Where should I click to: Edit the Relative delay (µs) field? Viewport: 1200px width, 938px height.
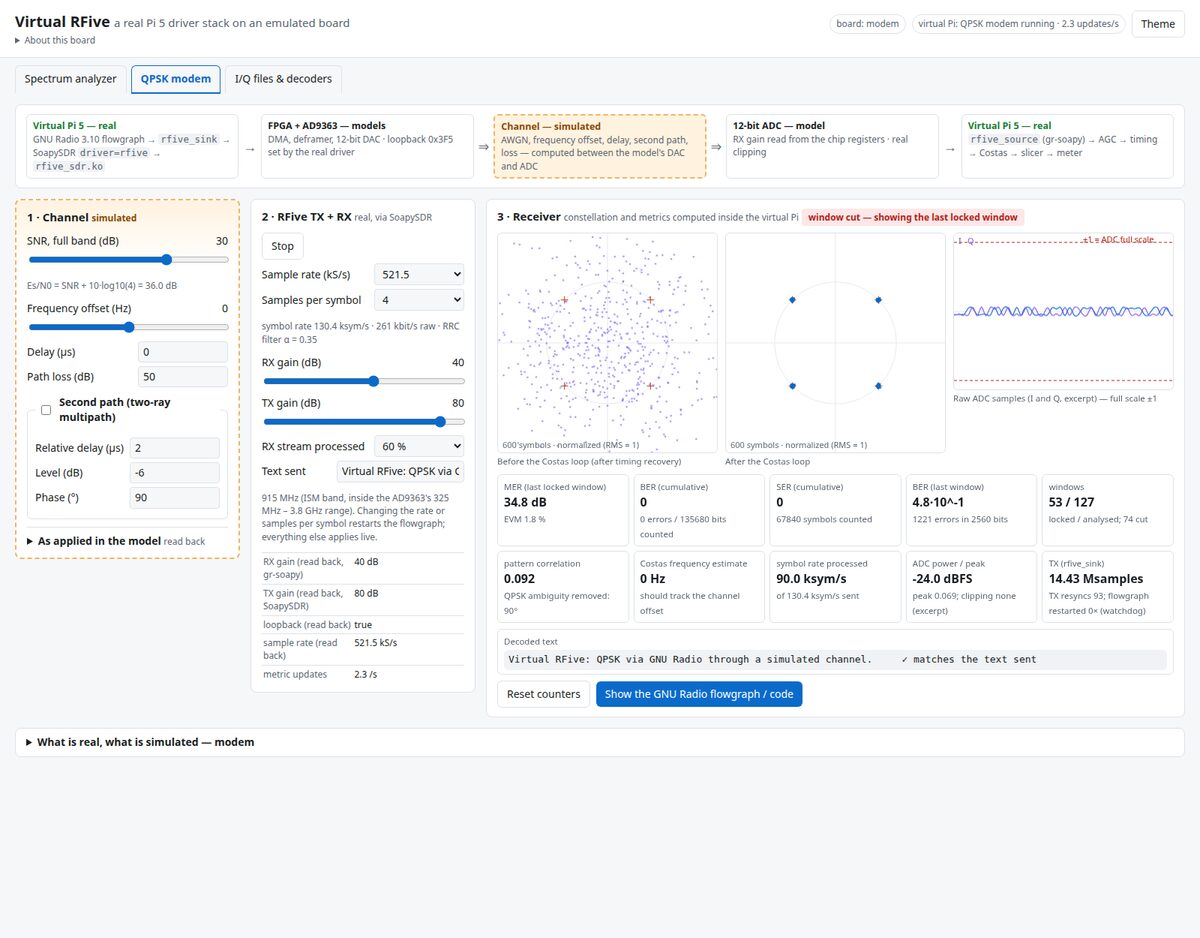[x=175, y=448]
